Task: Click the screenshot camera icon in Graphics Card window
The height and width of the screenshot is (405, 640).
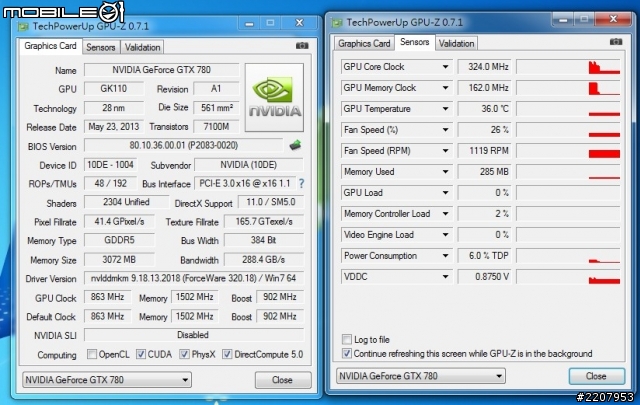Action: tap(302, 46)
